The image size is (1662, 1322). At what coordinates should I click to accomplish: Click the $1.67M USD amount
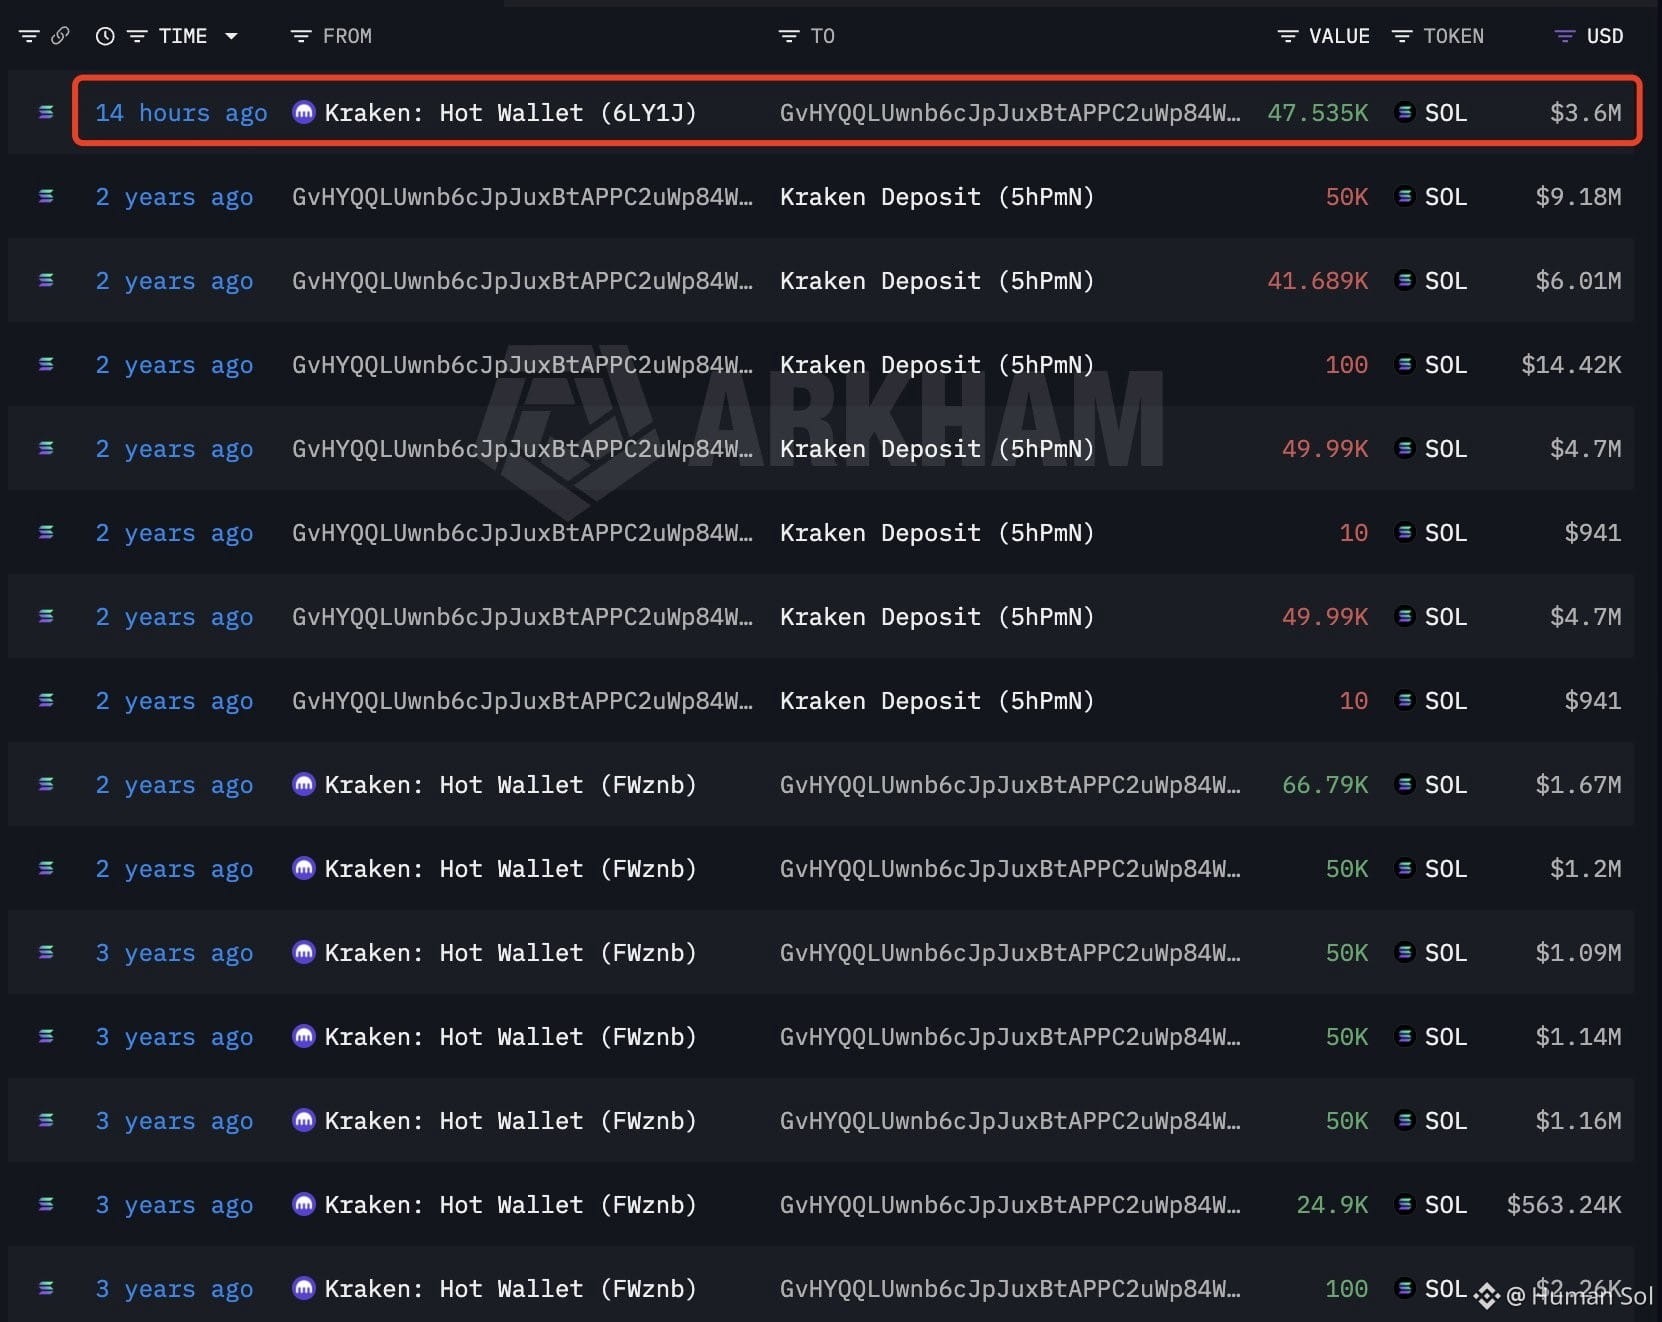(x=1578, y=785)
